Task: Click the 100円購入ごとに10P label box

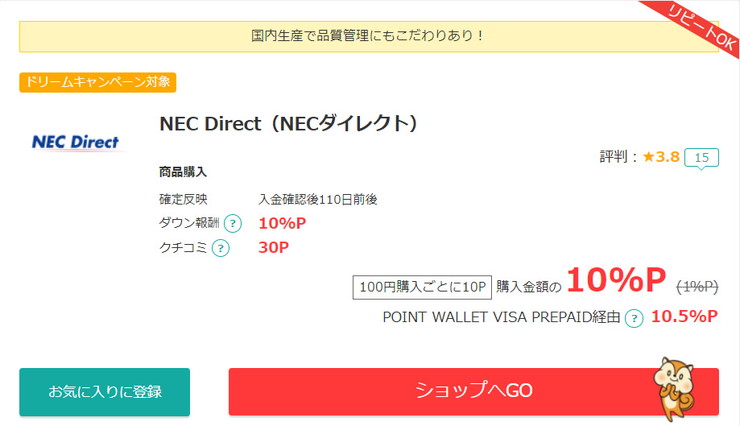Action: tap(422, 287)
